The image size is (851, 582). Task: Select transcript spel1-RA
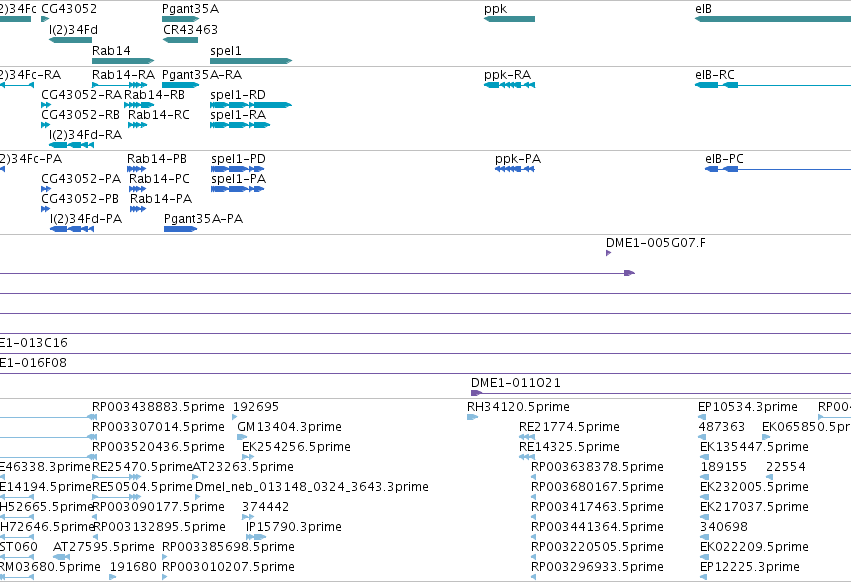tap(240, 125)
